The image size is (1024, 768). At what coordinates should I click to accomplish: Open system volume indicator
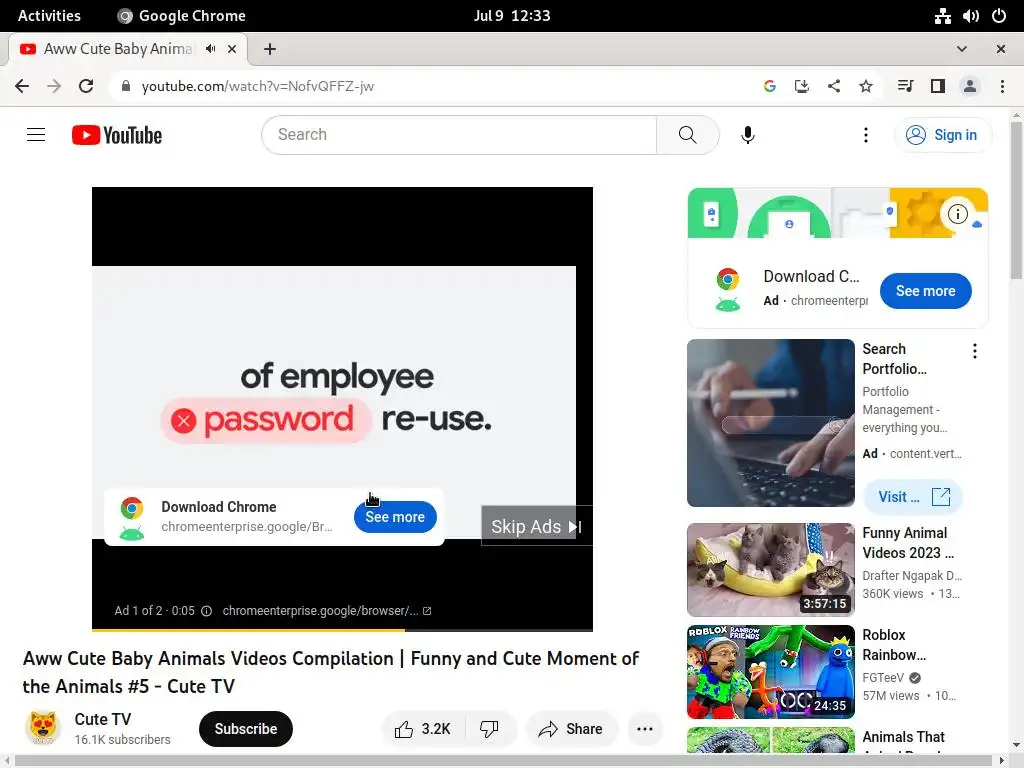971,16
